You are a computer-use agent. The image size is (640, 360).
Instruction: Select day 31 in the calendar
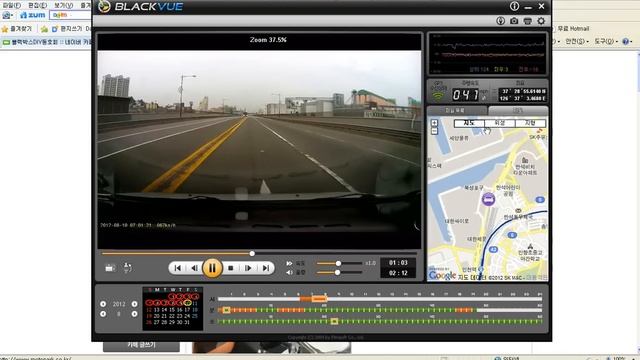click(x=187, y=322)
